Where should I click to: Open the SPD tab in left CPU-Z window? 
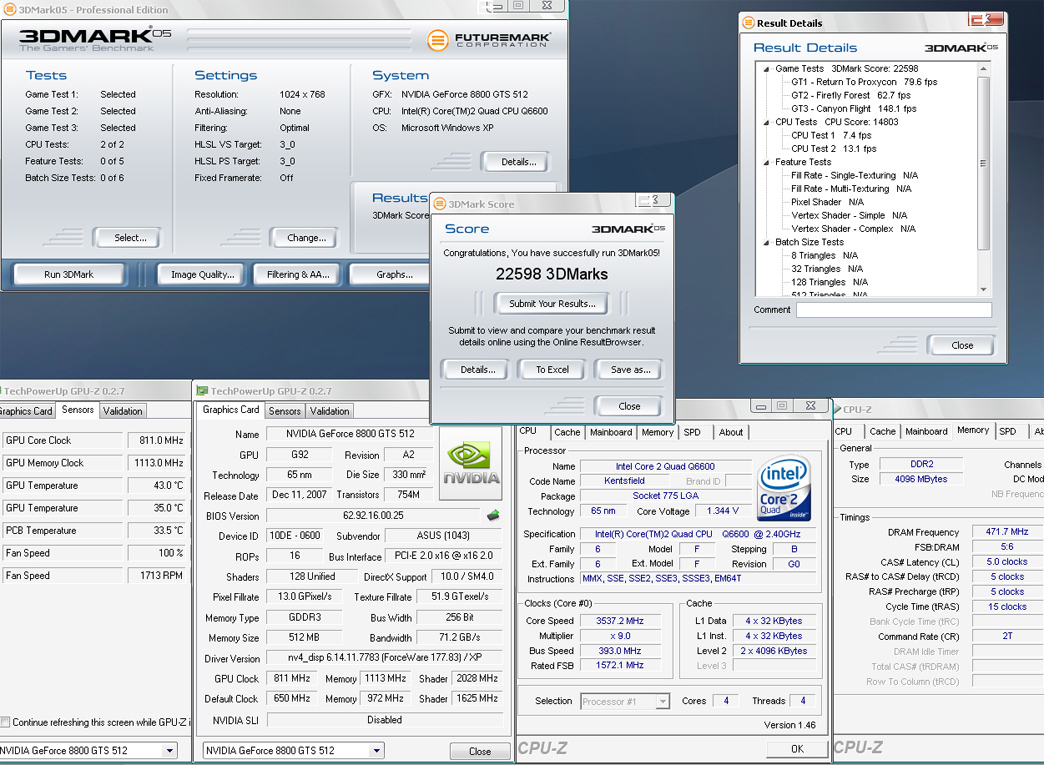pos(692,432)
